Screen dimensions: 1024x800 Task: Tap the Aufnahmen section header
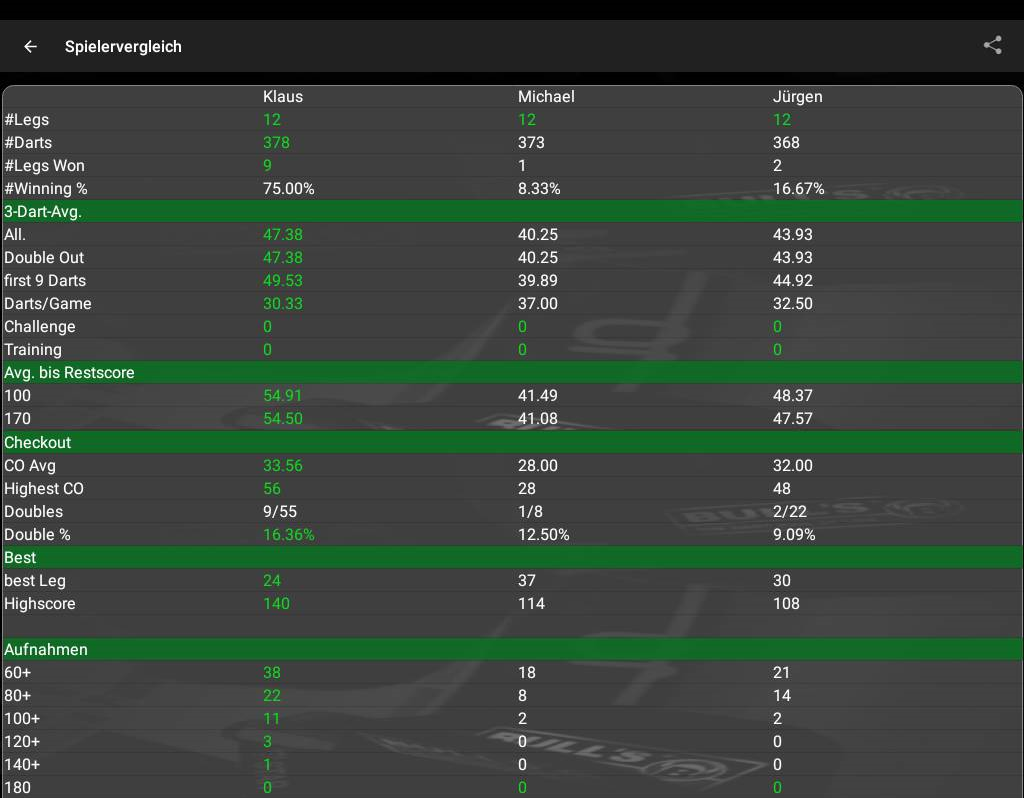[46, 649]
